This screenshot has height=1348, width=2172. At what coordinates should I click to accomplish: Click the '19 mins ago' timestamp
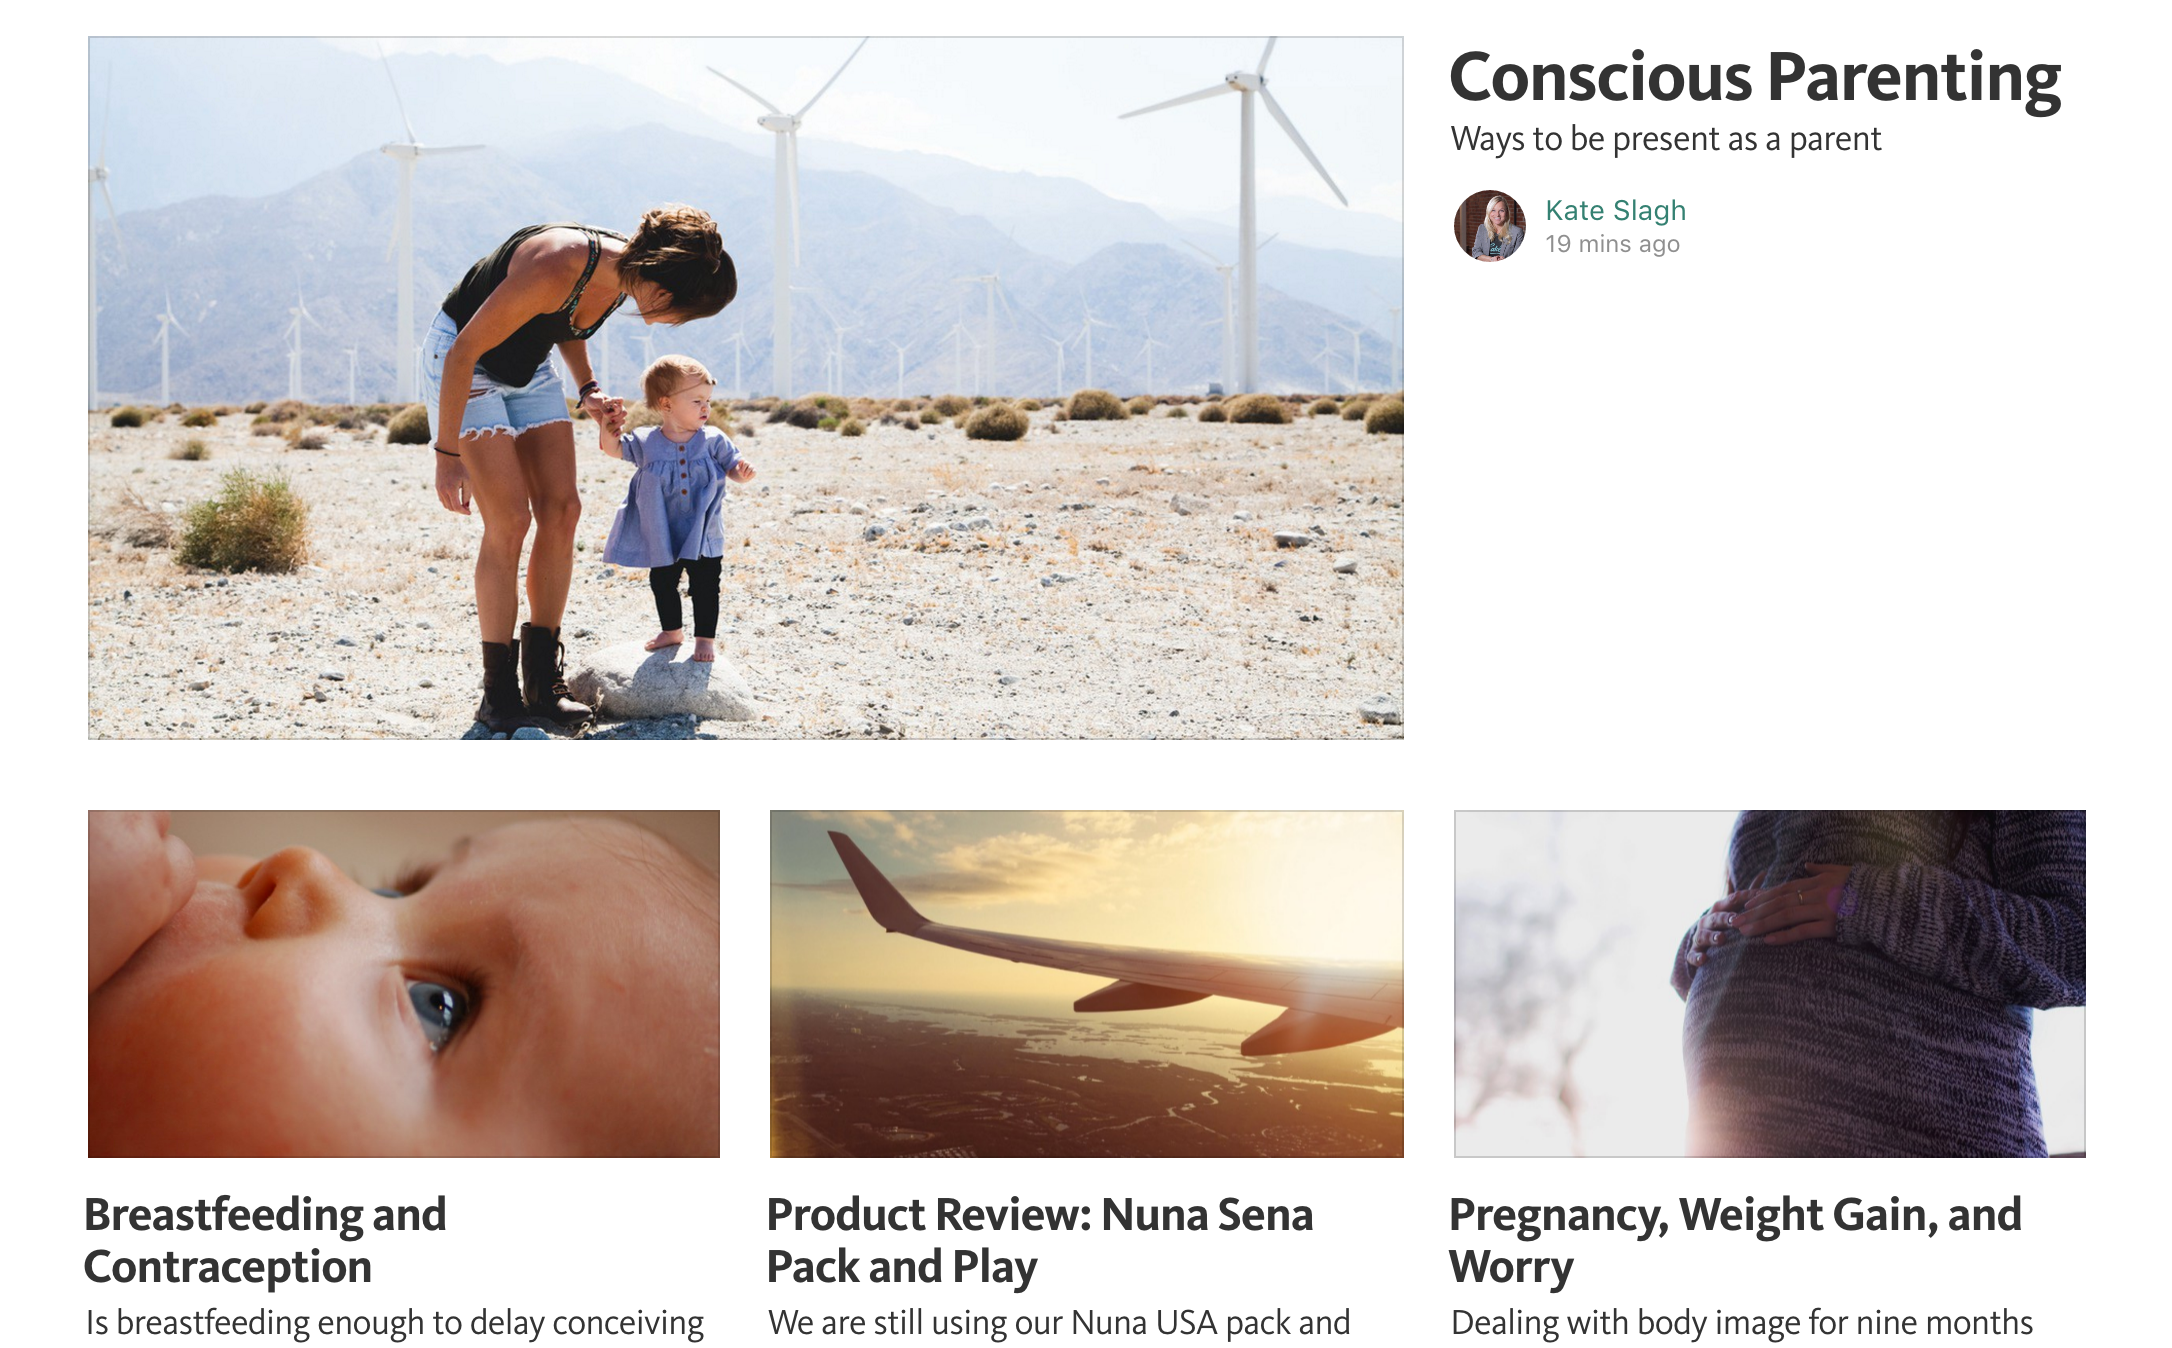click(x=1612, y=244)
